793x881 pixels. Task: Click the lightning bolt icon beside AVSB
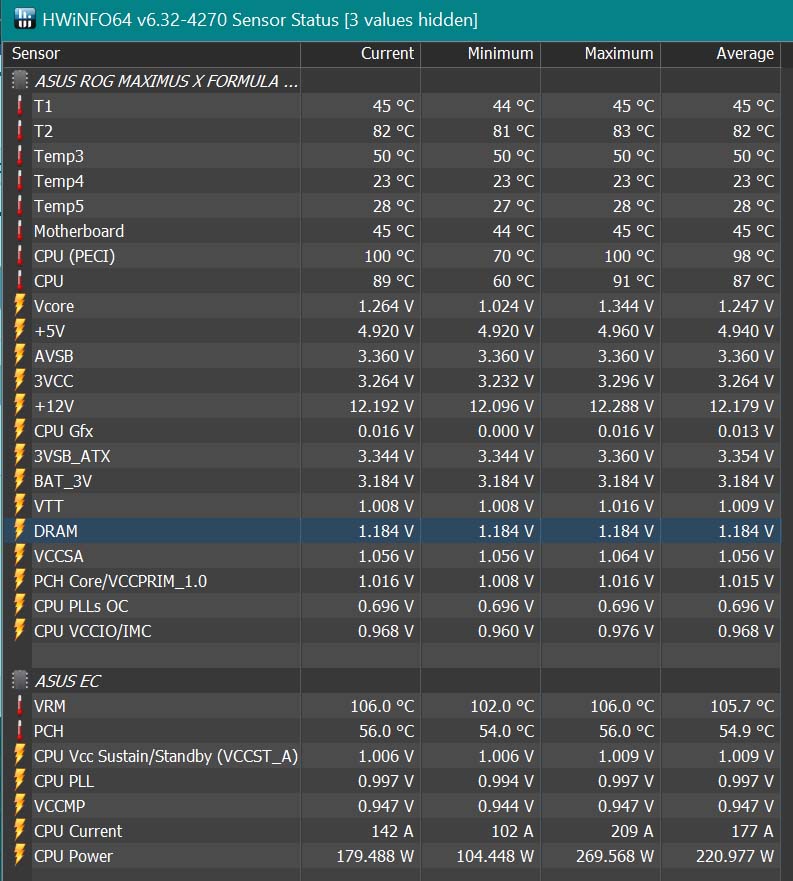tap(20, 355)
